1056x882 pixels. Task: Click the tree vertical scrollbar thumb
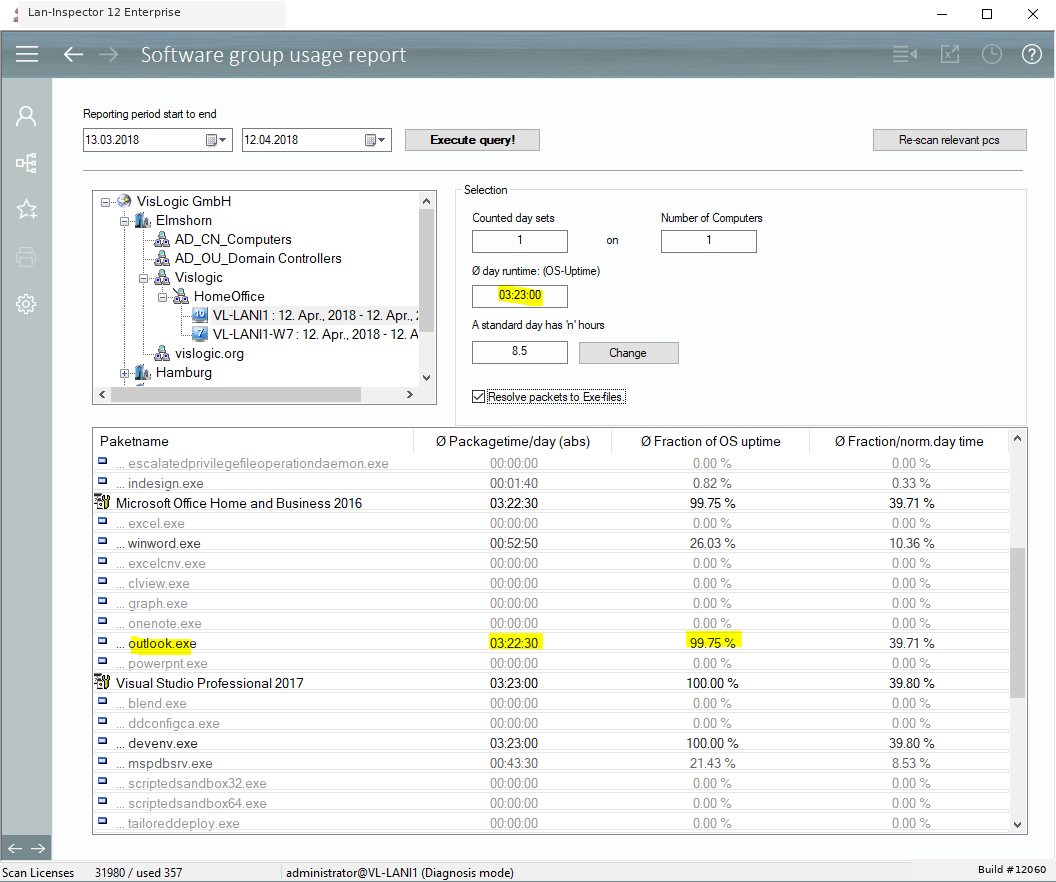click(426, 270)
